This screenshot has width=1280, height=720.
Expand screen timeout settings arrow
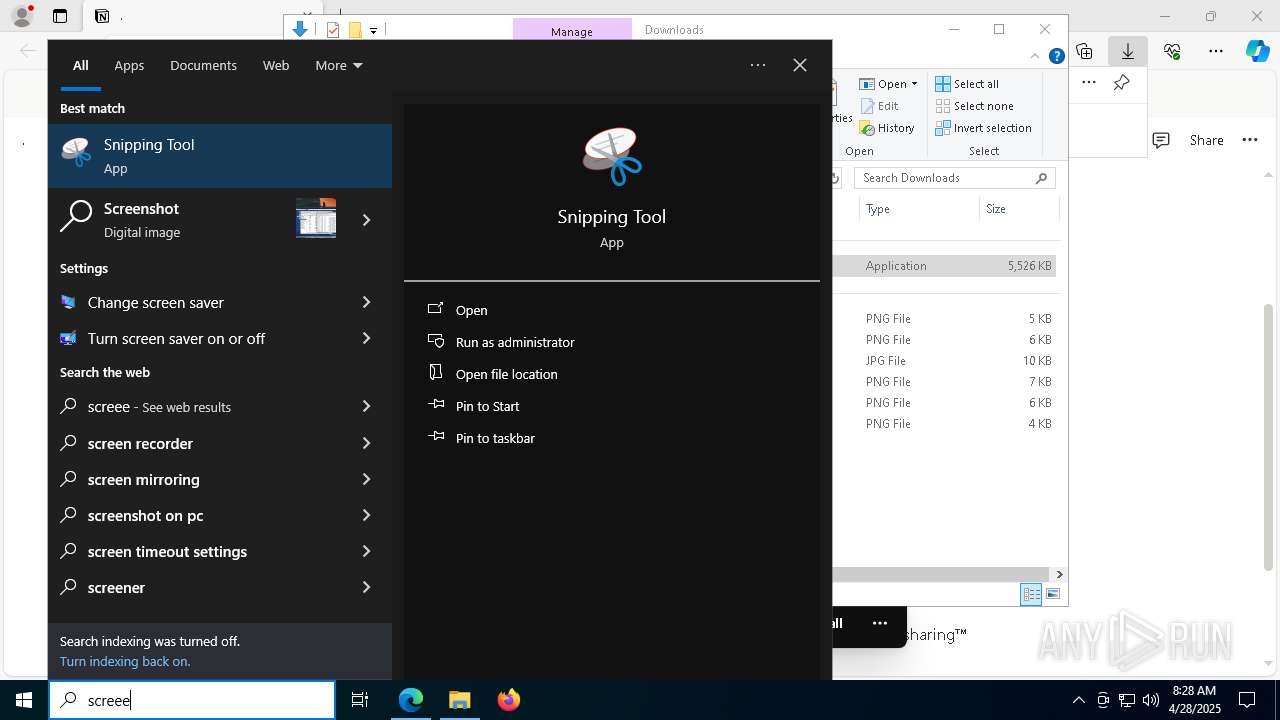(366, 551)
